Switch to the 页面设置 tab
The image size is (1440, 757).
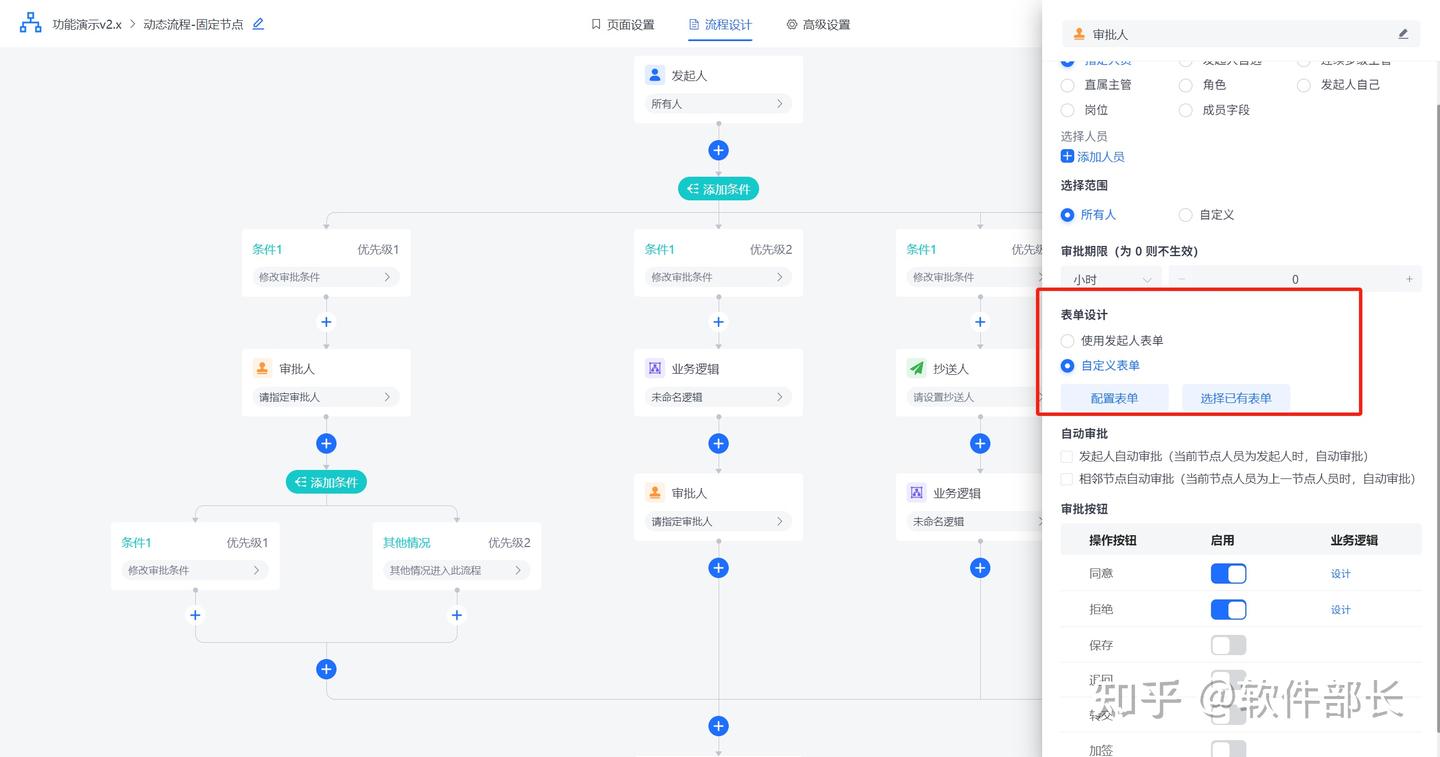click(622, 24)
